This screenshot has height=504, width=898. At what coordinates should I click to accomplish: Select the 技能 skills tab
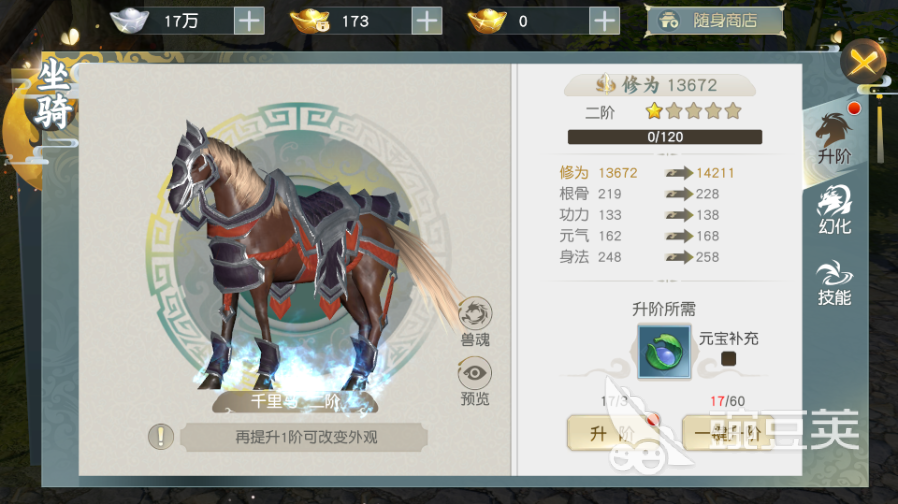point(834,283)
